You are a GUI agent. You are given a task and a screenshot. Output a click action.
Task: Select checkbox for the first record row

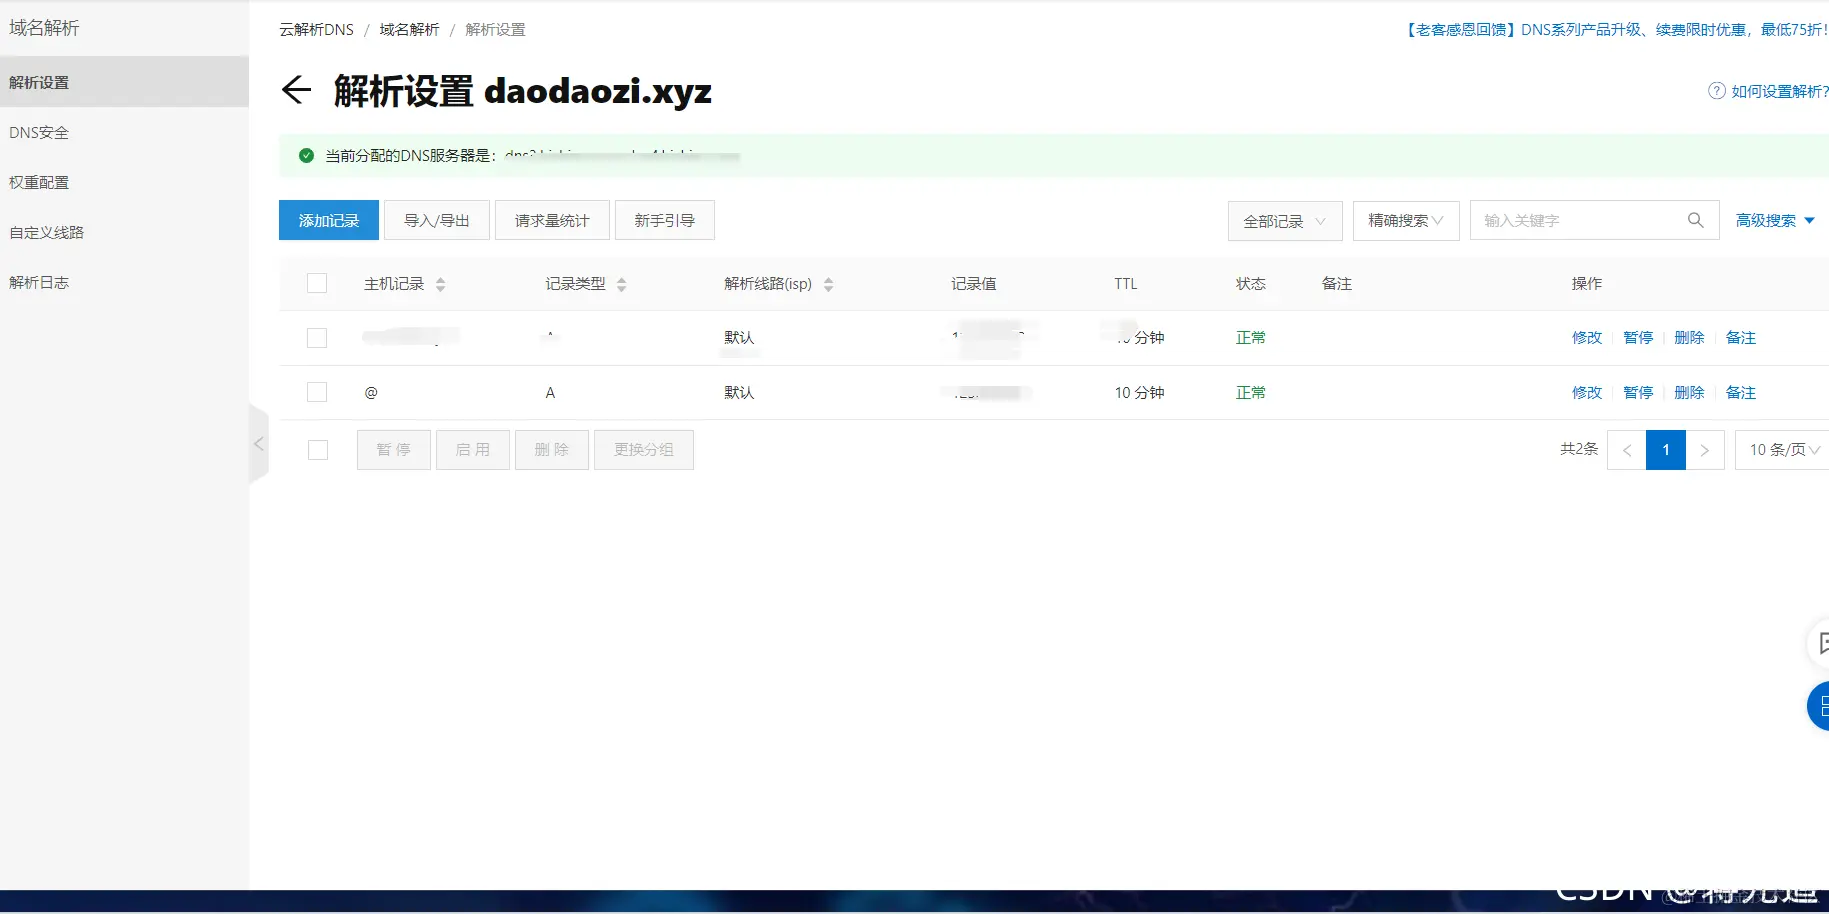317,338
